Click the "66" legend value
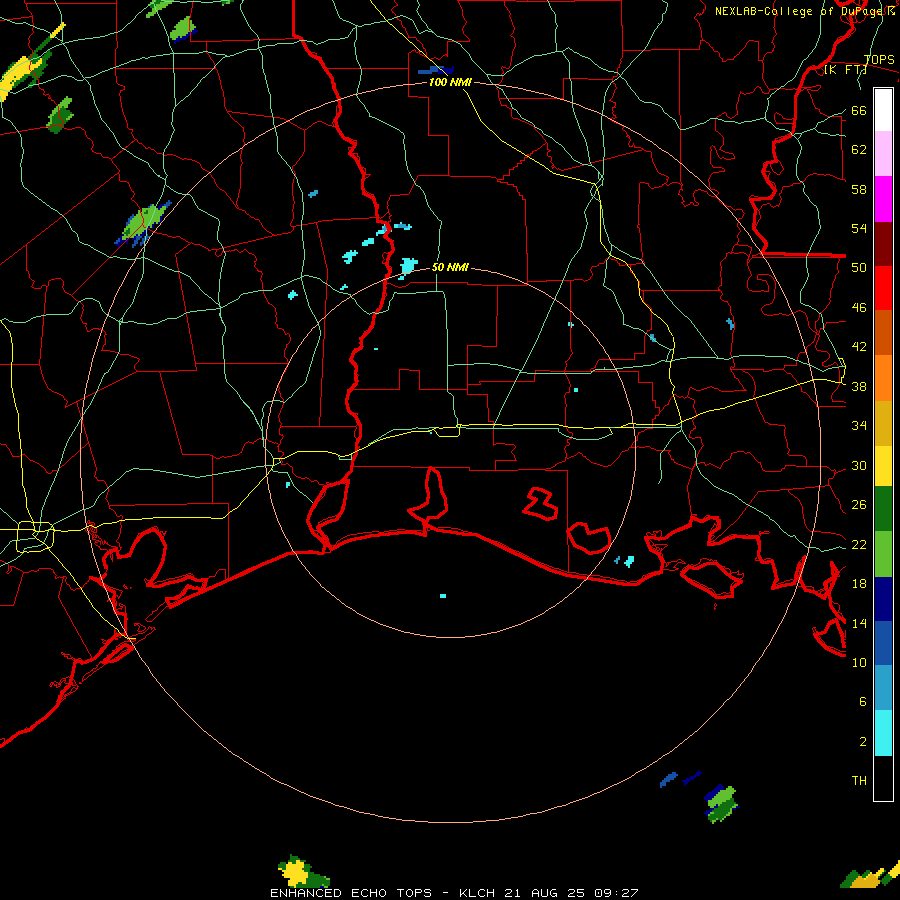 point(859,110)
